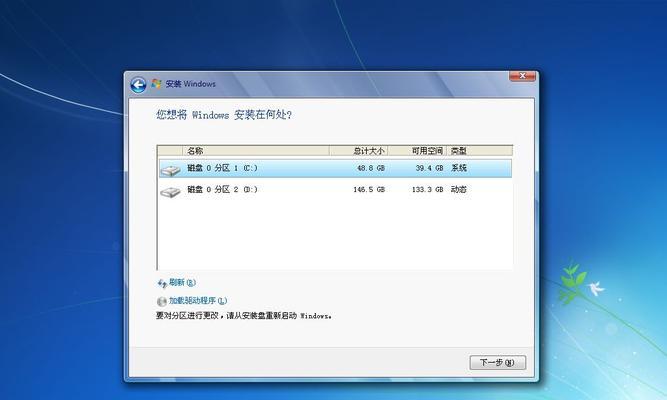The width and height of the screenshot is (667, 400).
Task: Click the Windows flag setup icon
Action: [x=156, y=84]
